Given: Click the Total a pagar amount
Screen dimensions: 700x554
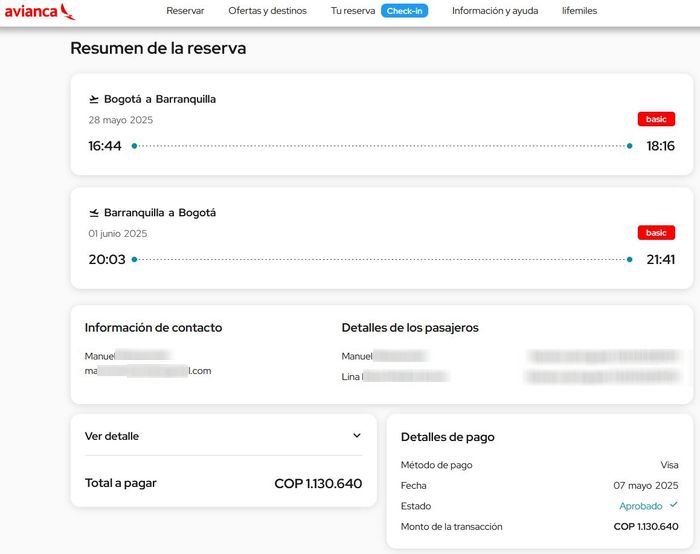Looking at the screenshot, I should click(x=318, y=484).
